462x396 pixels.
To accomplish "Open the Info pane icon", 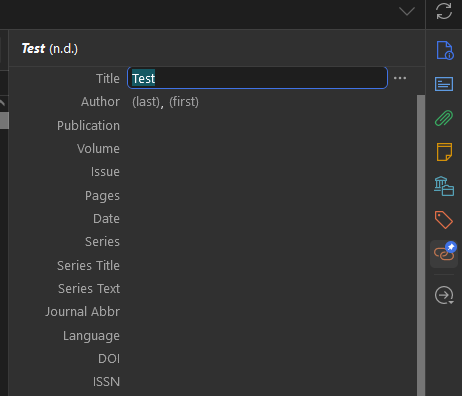I will pyautogui.click(x=445, y=50).
